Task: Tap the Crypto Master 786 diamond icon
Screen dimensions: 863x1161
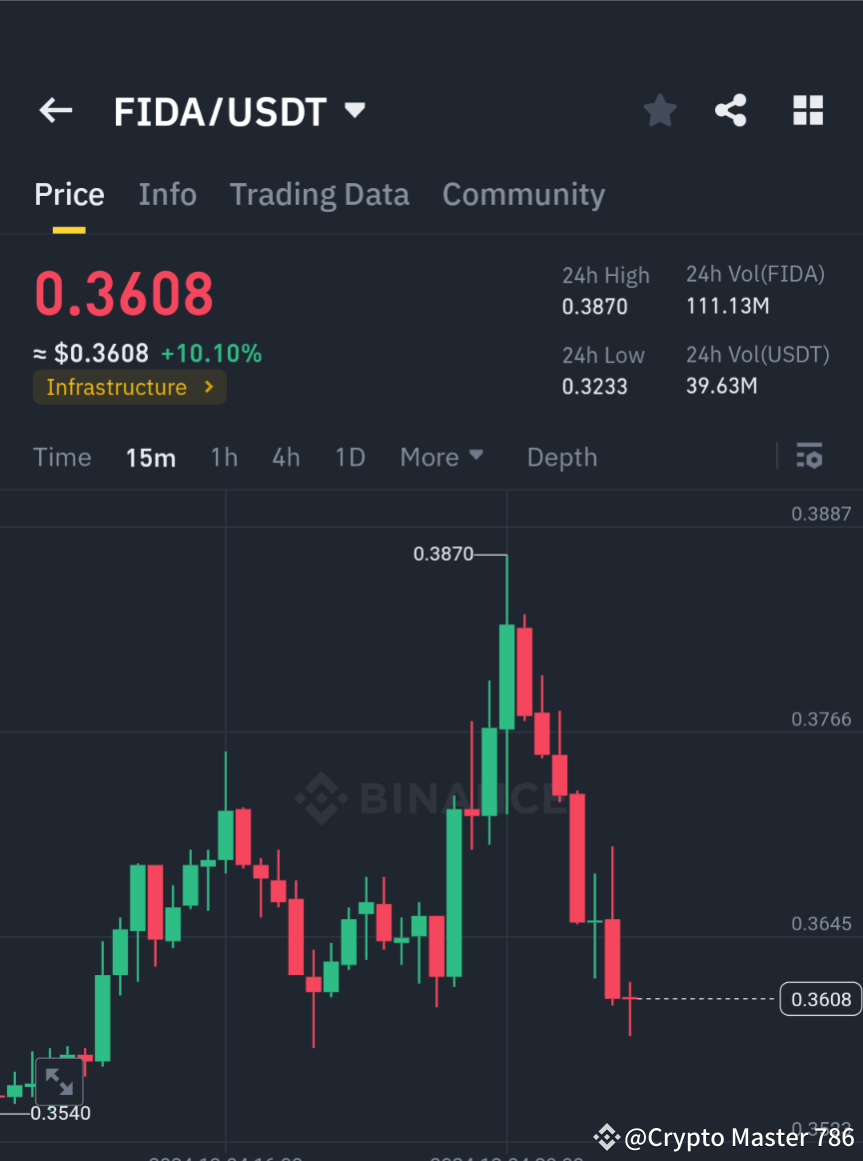Action: tap(607, 1137)
